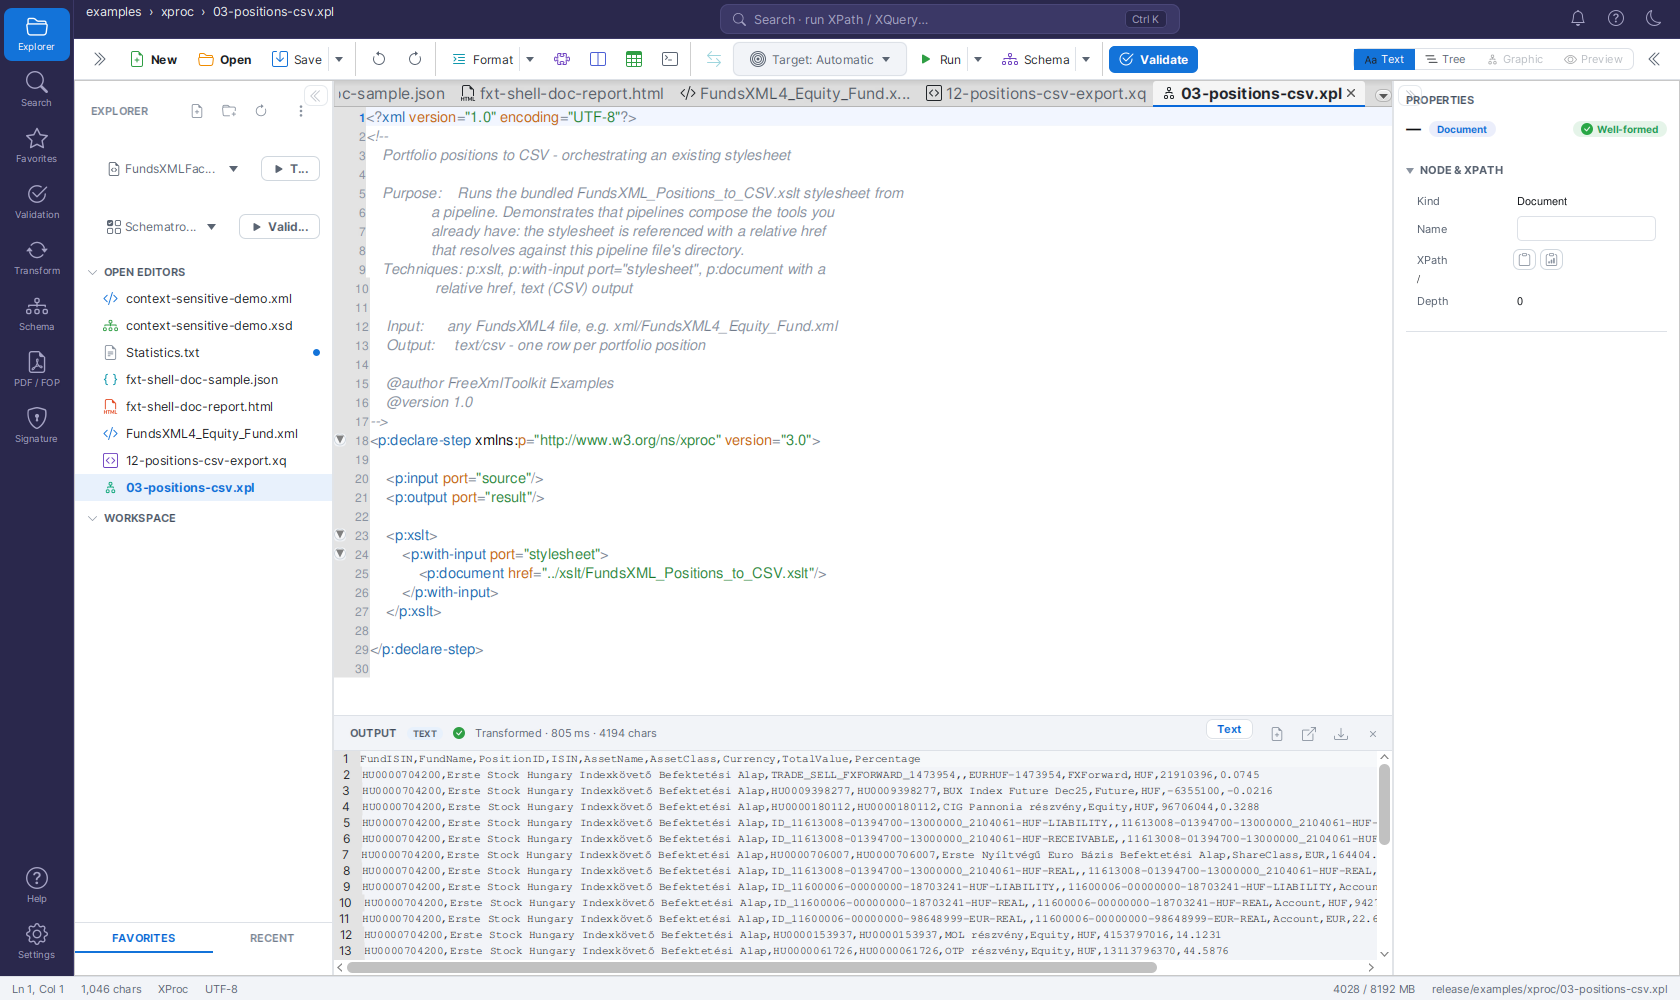Collapse the WORKSPACE section
This screenshot has height=1000, width=1680.
pos(93,518)
